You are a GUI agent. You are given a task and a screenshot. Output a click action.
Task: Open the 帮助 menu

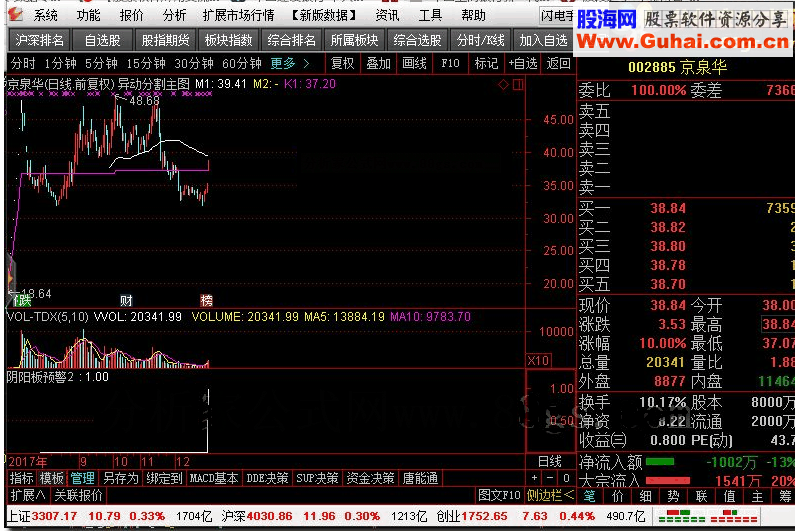[x=473, y=15]
